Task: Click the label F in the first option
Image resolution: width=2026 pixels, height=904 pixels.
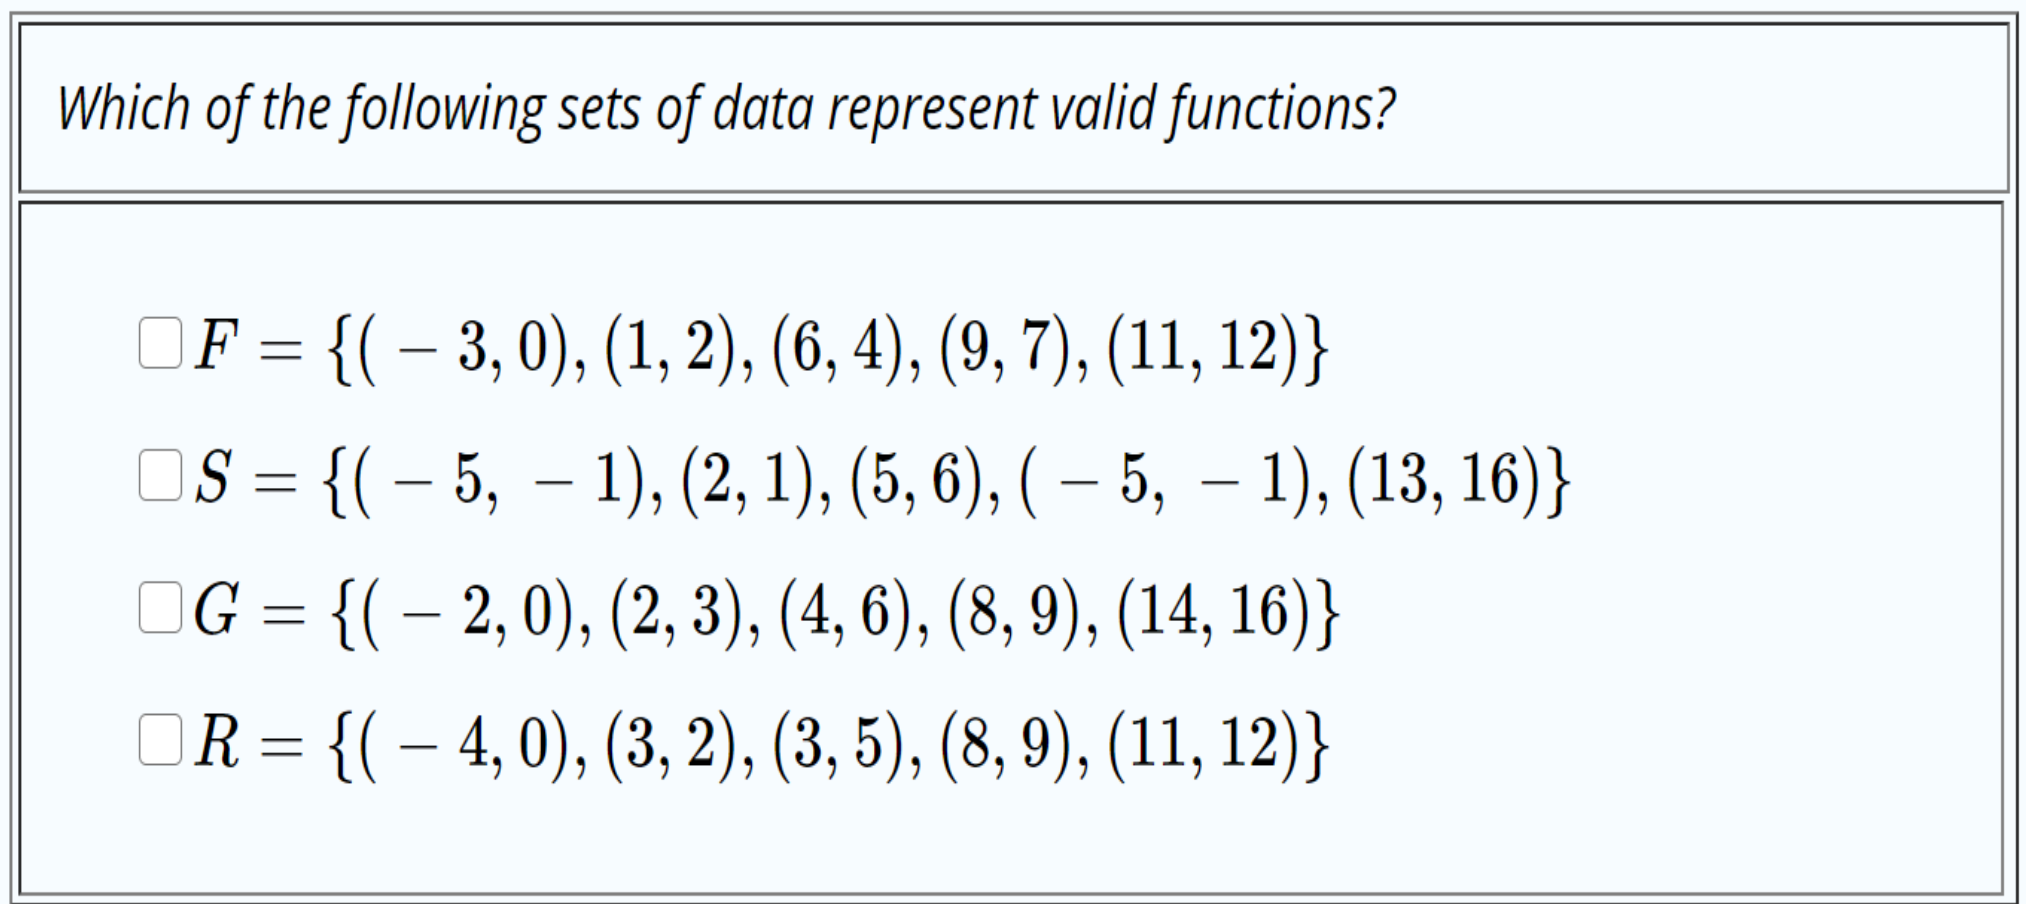Action: tap(213, 345)
